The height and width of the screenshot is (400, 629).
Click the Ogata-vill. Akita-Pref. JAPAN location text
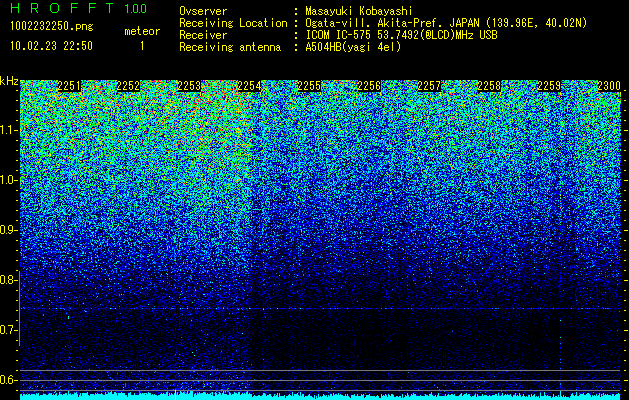446,23
